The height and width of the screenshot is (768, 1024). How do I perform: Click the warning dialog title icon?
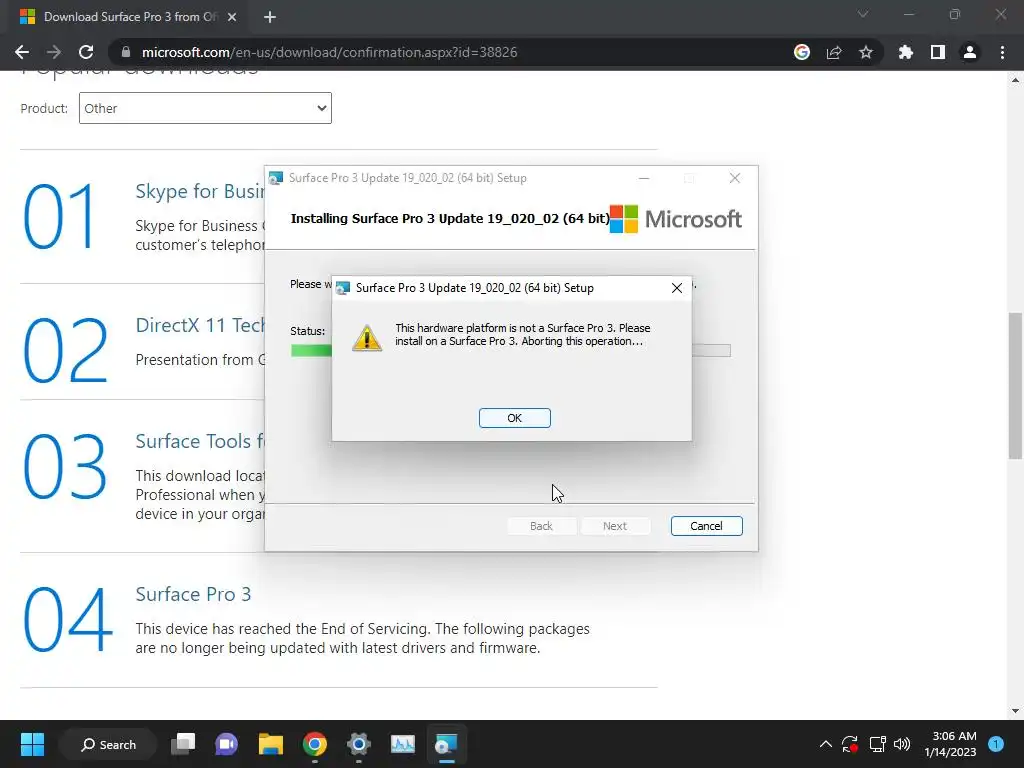click(x=343, y=288)
